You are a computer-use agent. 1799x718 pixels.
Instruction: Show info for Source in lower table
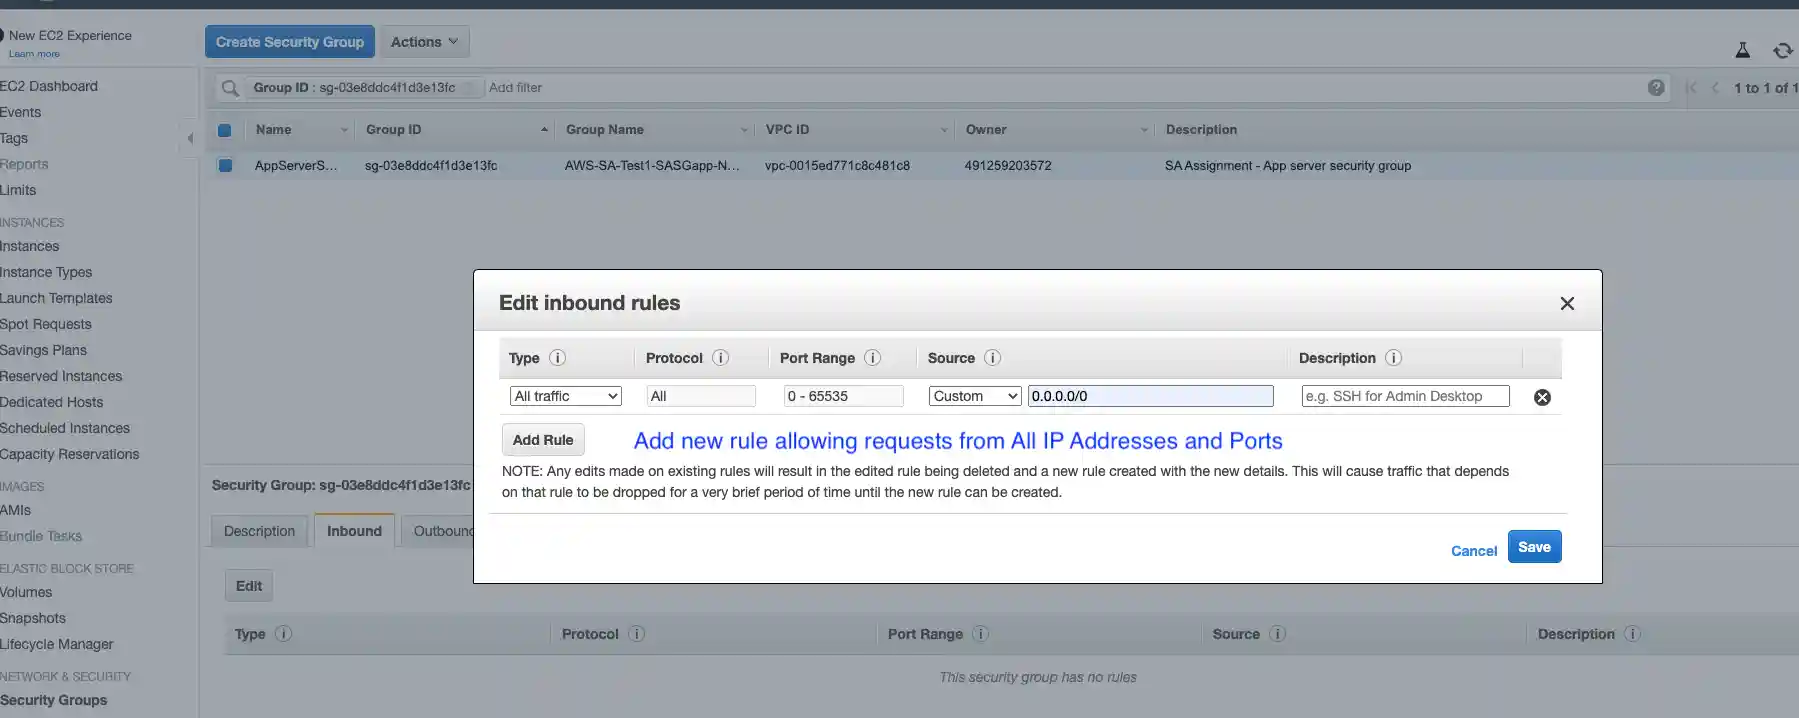[x=1277, y=634]
